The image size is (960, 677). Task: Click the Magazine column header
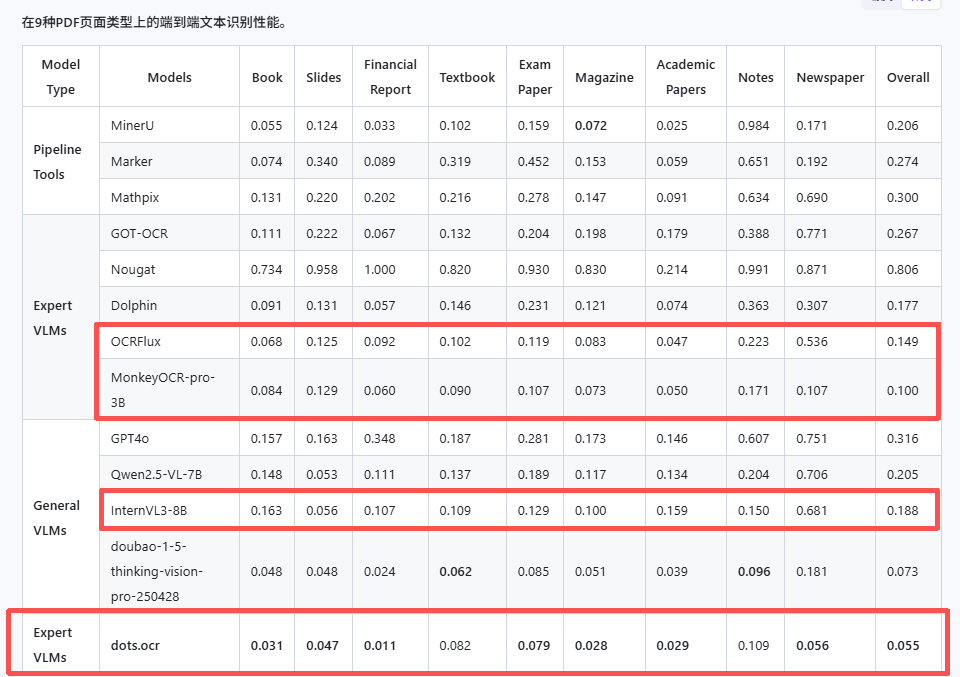click(x=604, y=77)
